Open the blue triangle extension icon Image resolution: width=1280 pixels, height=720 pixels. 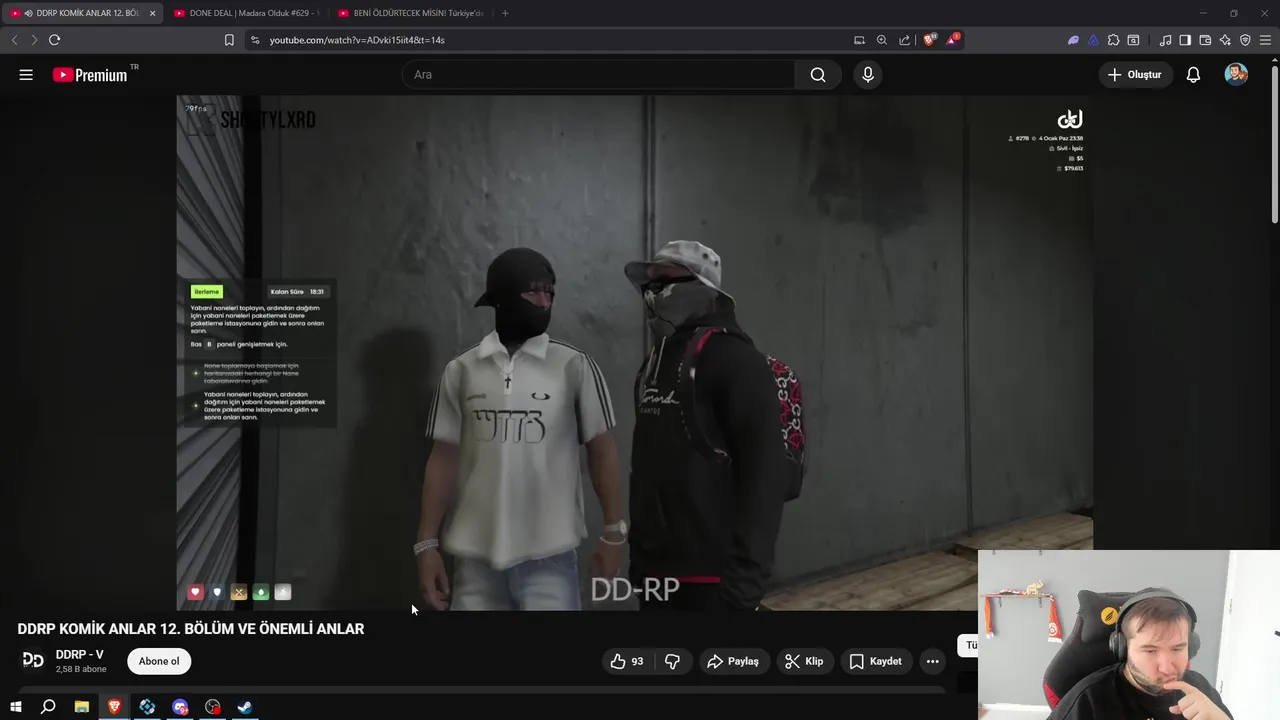click(1093, 40)
